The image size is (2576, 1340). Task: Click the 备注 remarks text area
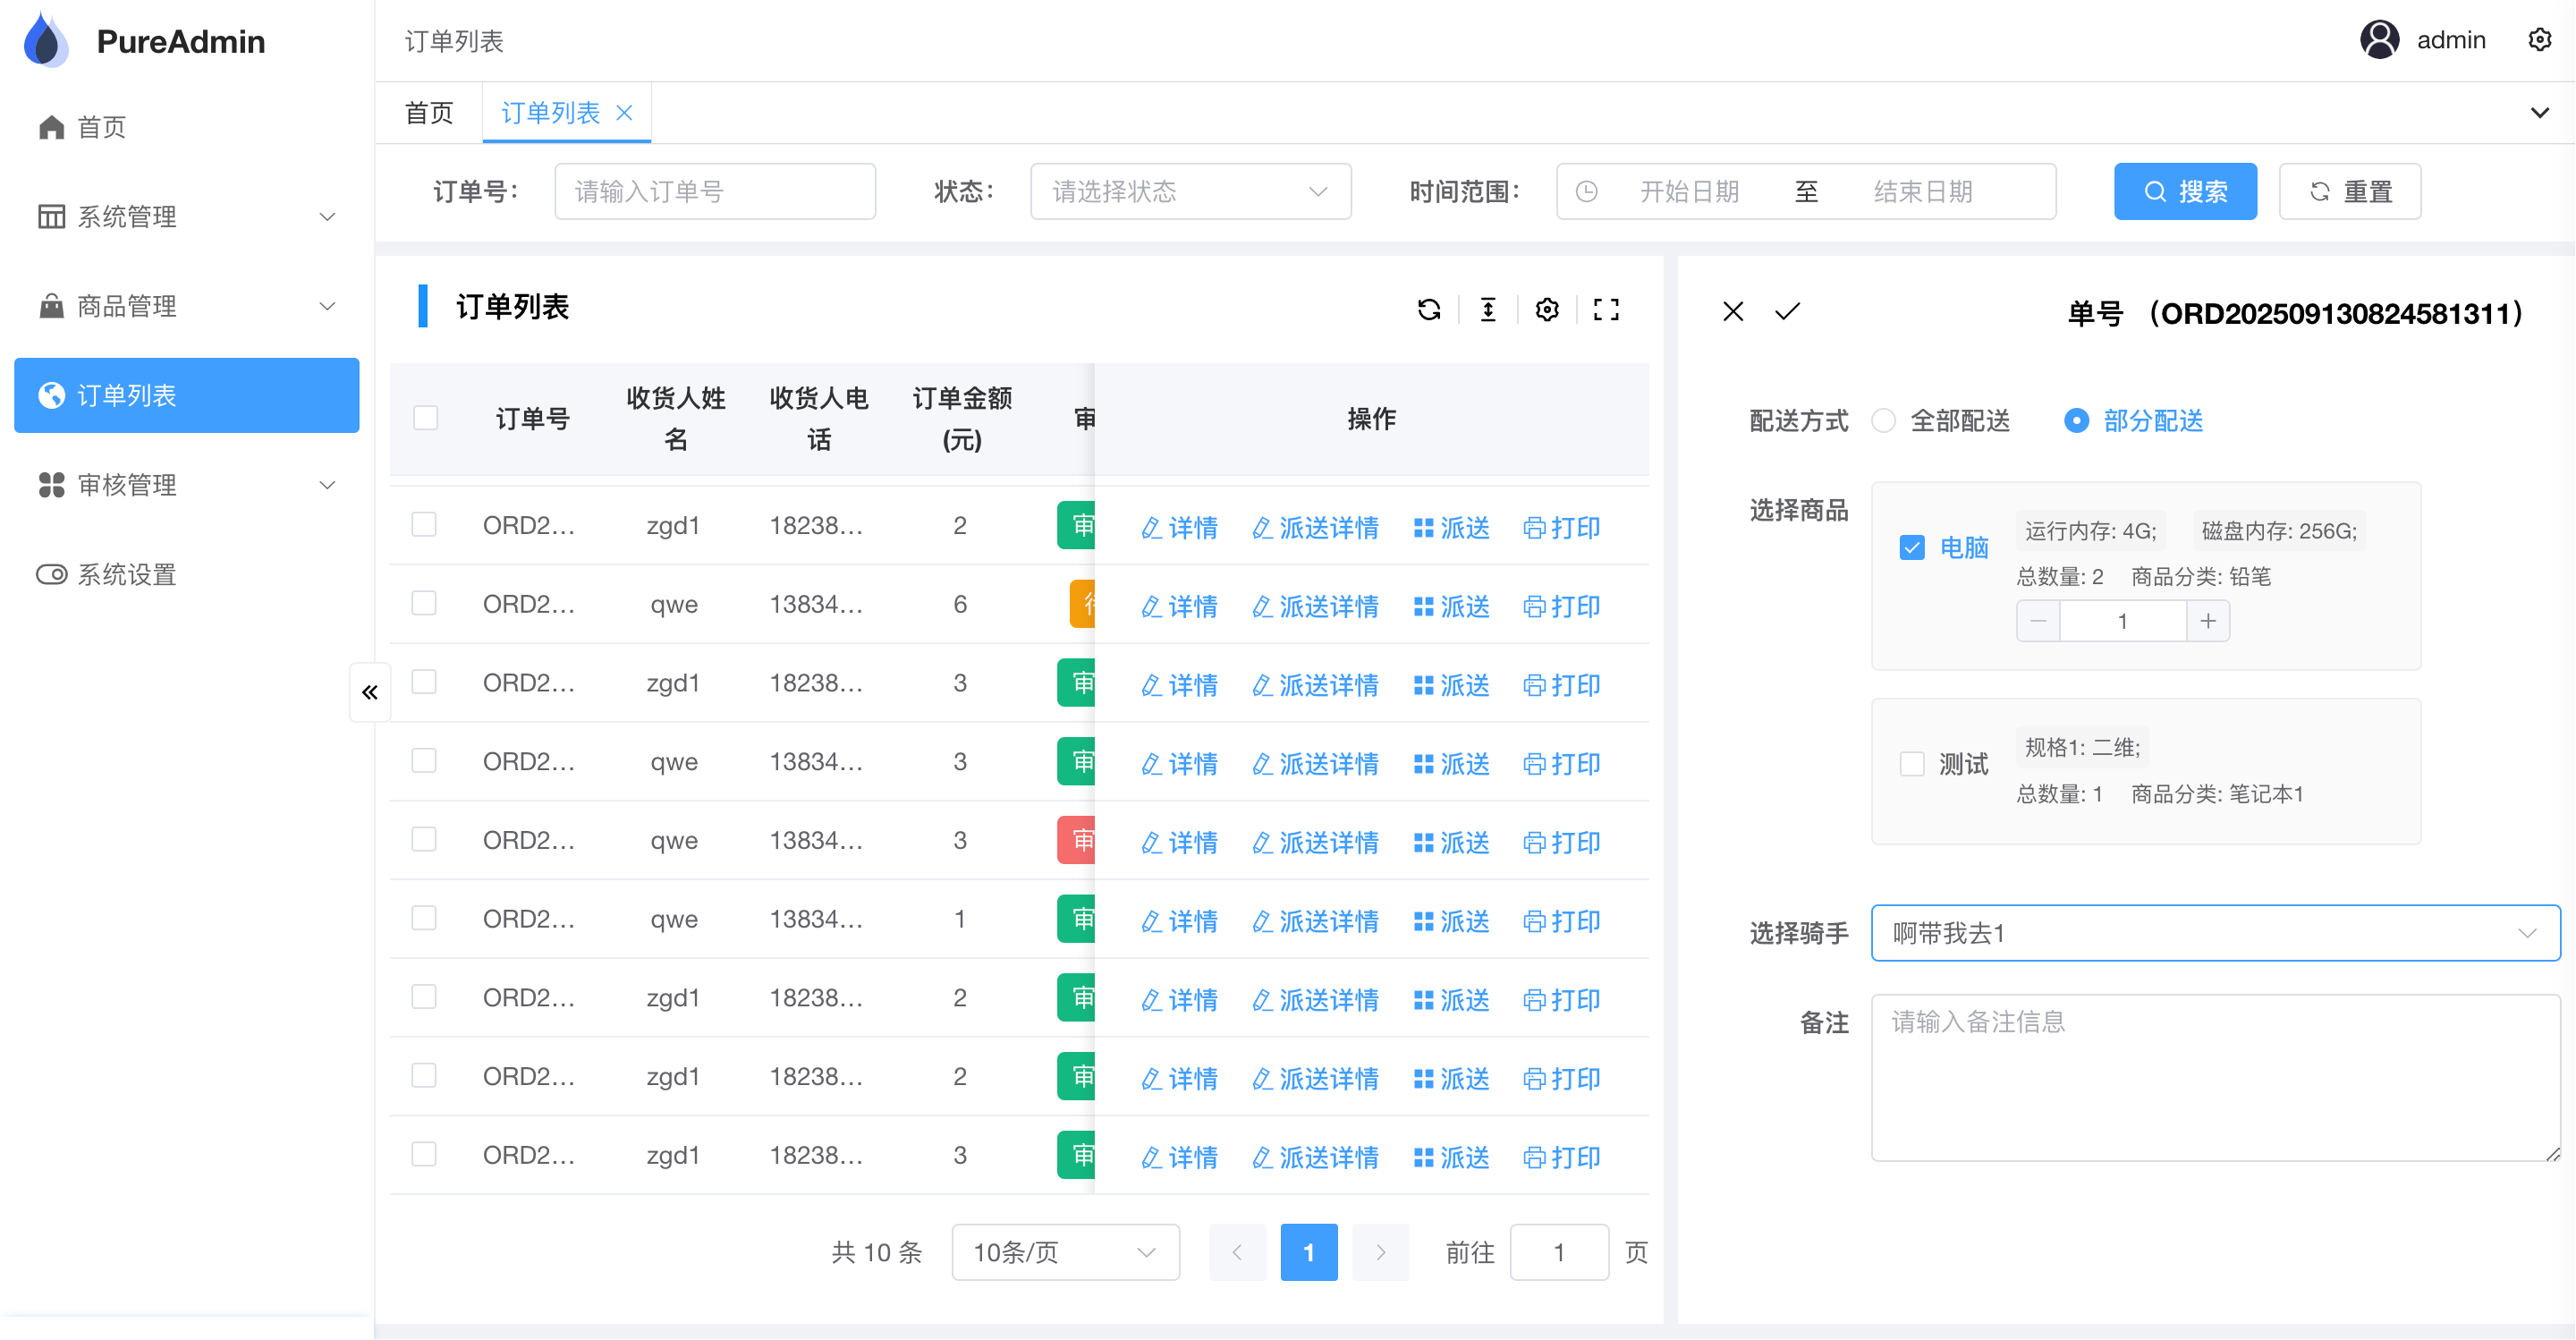coord(2214,1077)
